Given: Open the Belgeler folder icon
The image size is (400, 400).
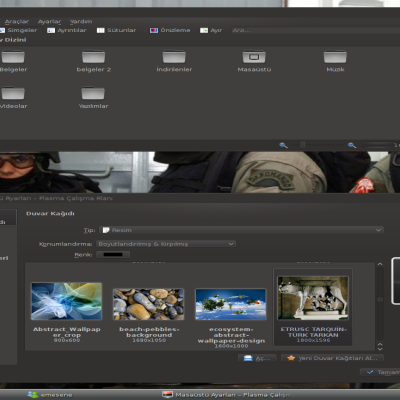Looking at the screenshot, I should tap(13, 57).
